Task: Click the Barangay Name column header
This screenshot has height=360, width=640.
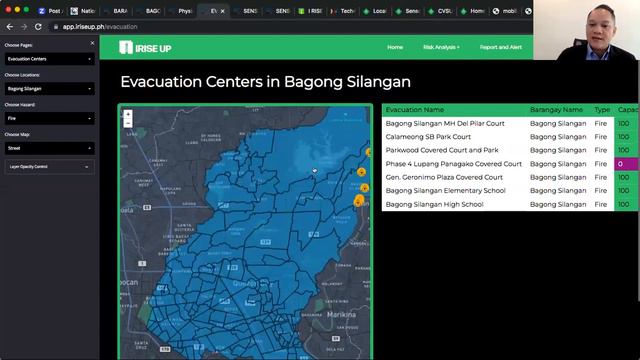Action: tap(556, 110)
